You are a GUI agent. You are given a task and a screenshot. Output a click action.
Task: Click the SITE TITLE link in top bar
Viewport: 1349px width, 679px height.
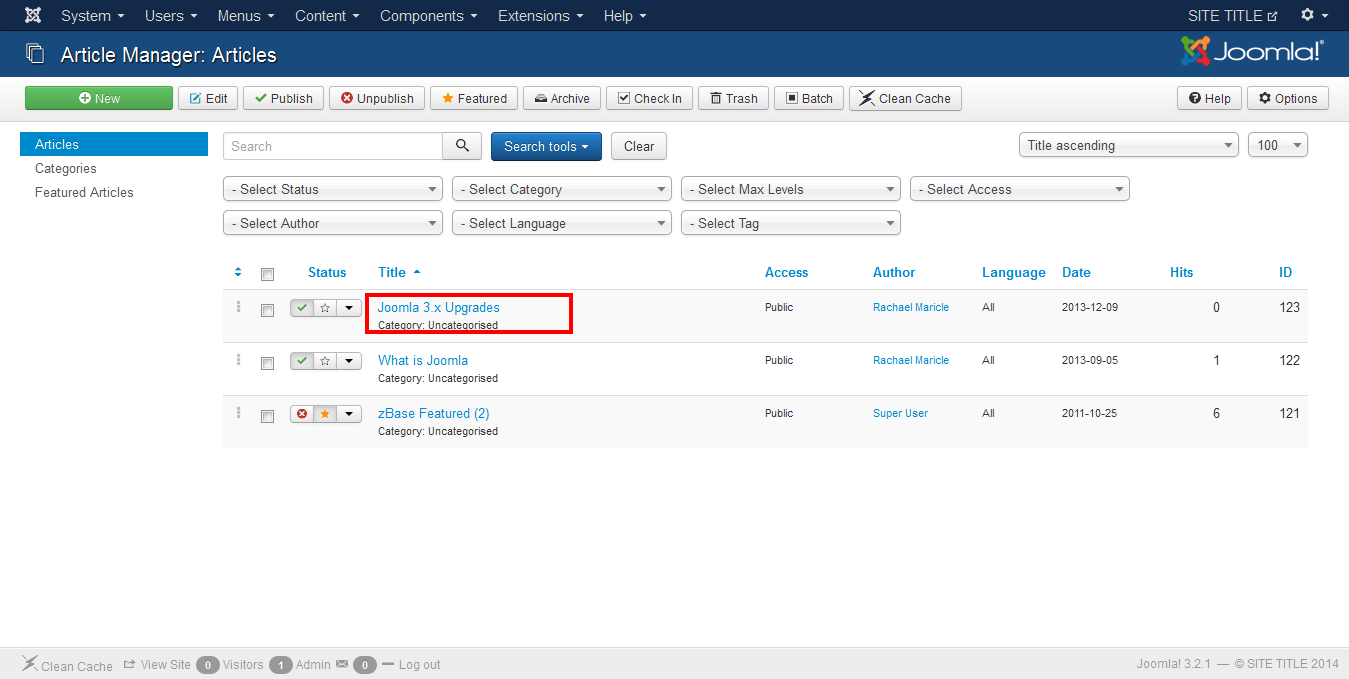point(1232,16)
